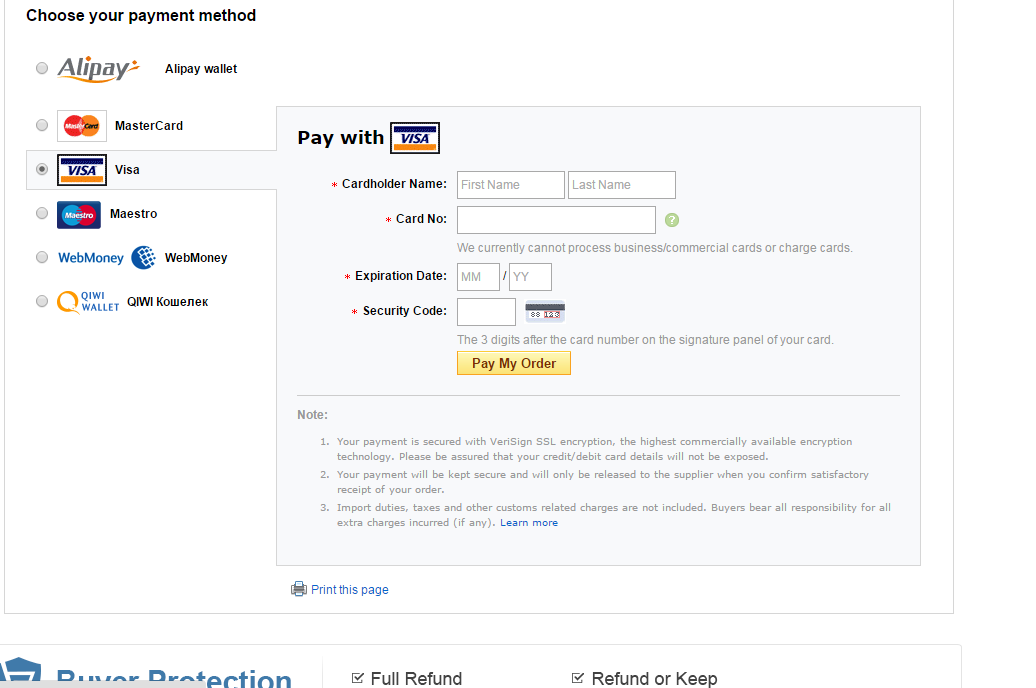
Task: Click the security code card illustration
Action: [545, 311]
